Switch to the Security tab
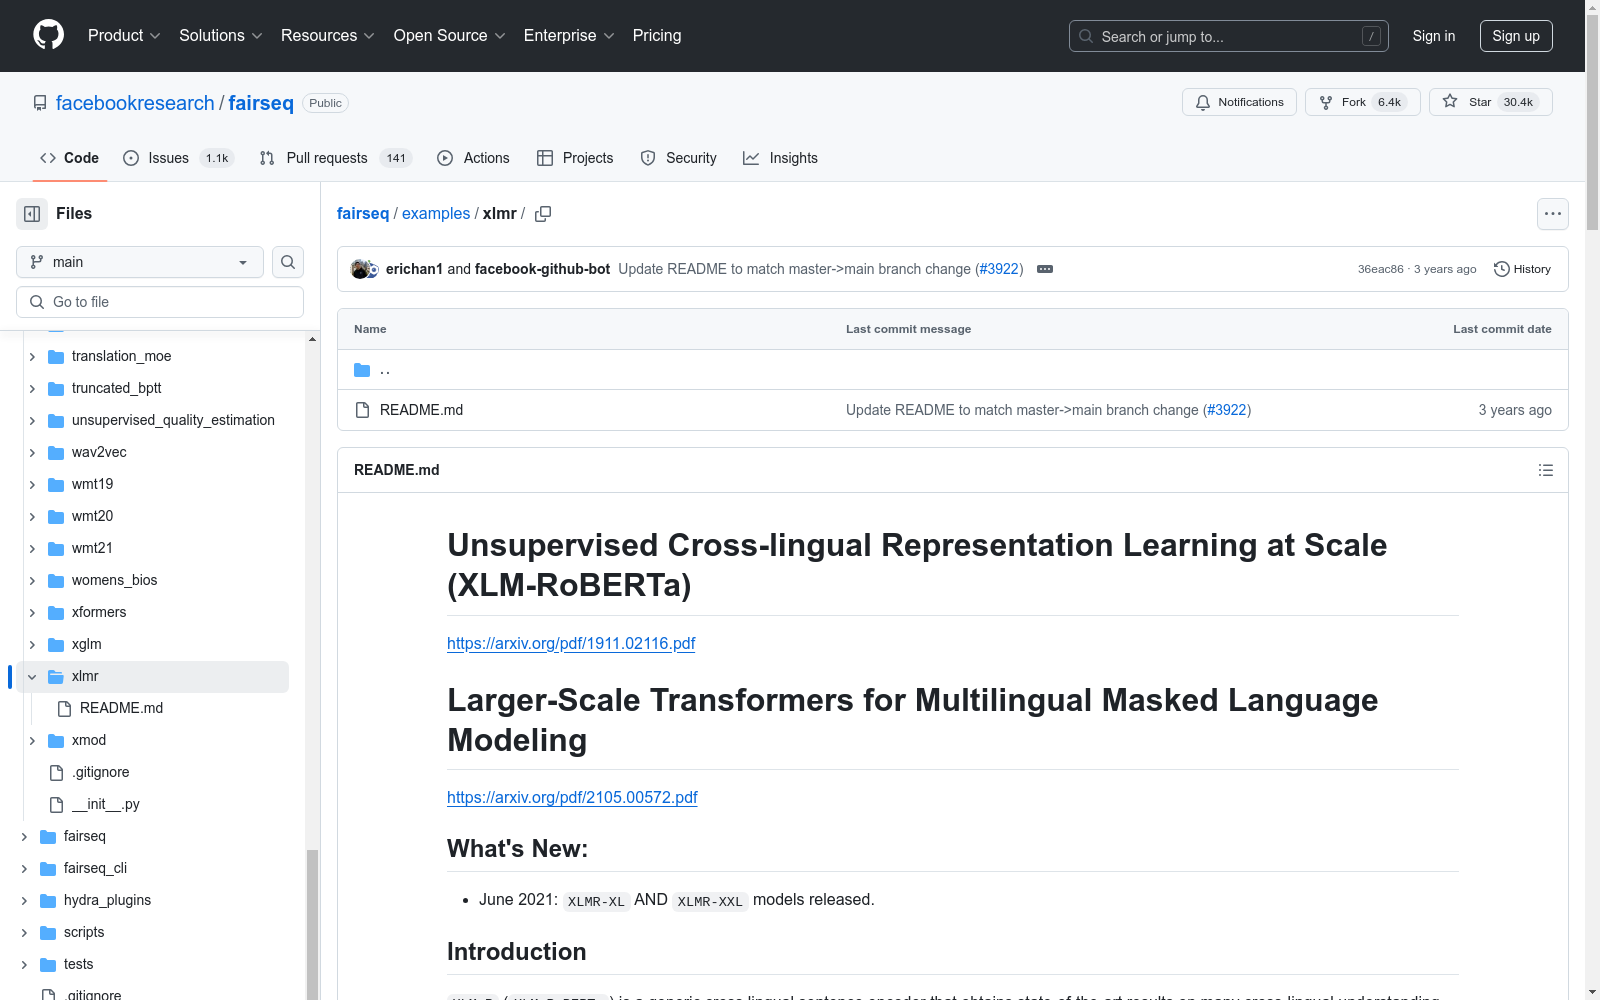Screen dimensions: 1600x1000 pos(678,158)
